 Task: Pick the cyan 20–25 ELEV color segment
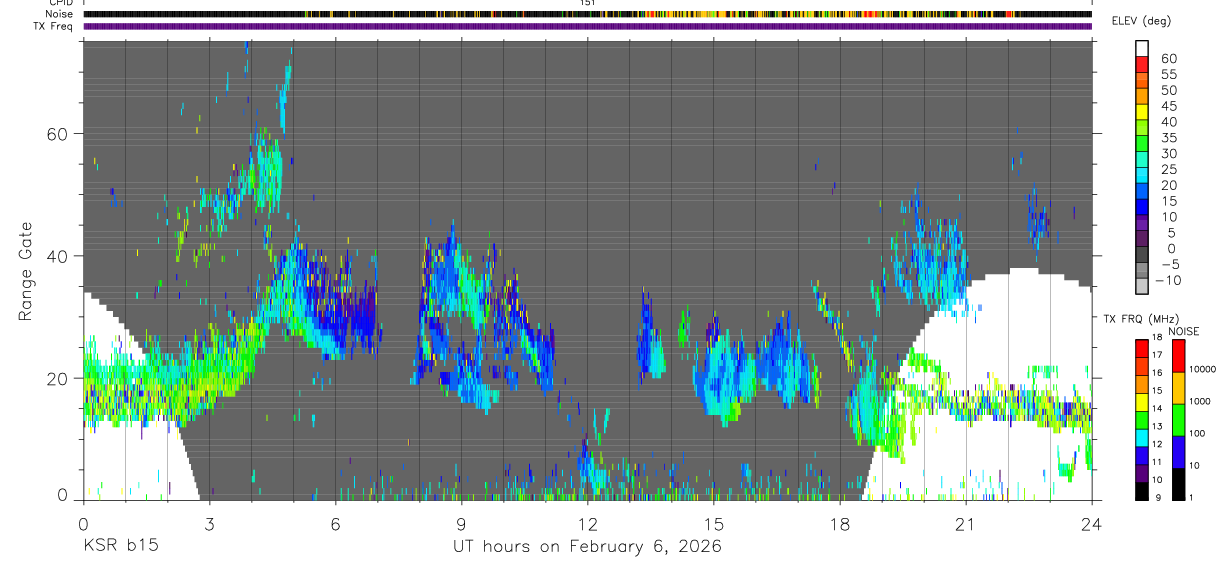pos(1142,176)
